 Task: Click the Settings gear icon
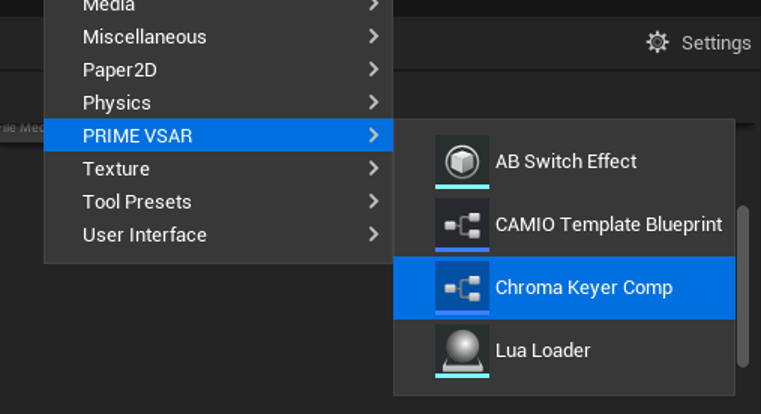pyautogui.click(x=657, y=42)
